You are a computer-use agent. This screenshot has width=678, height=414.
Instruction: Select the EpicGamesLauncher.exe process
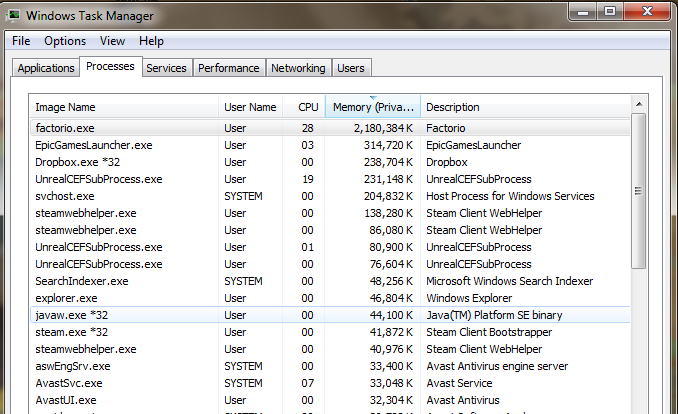[330, 145]
